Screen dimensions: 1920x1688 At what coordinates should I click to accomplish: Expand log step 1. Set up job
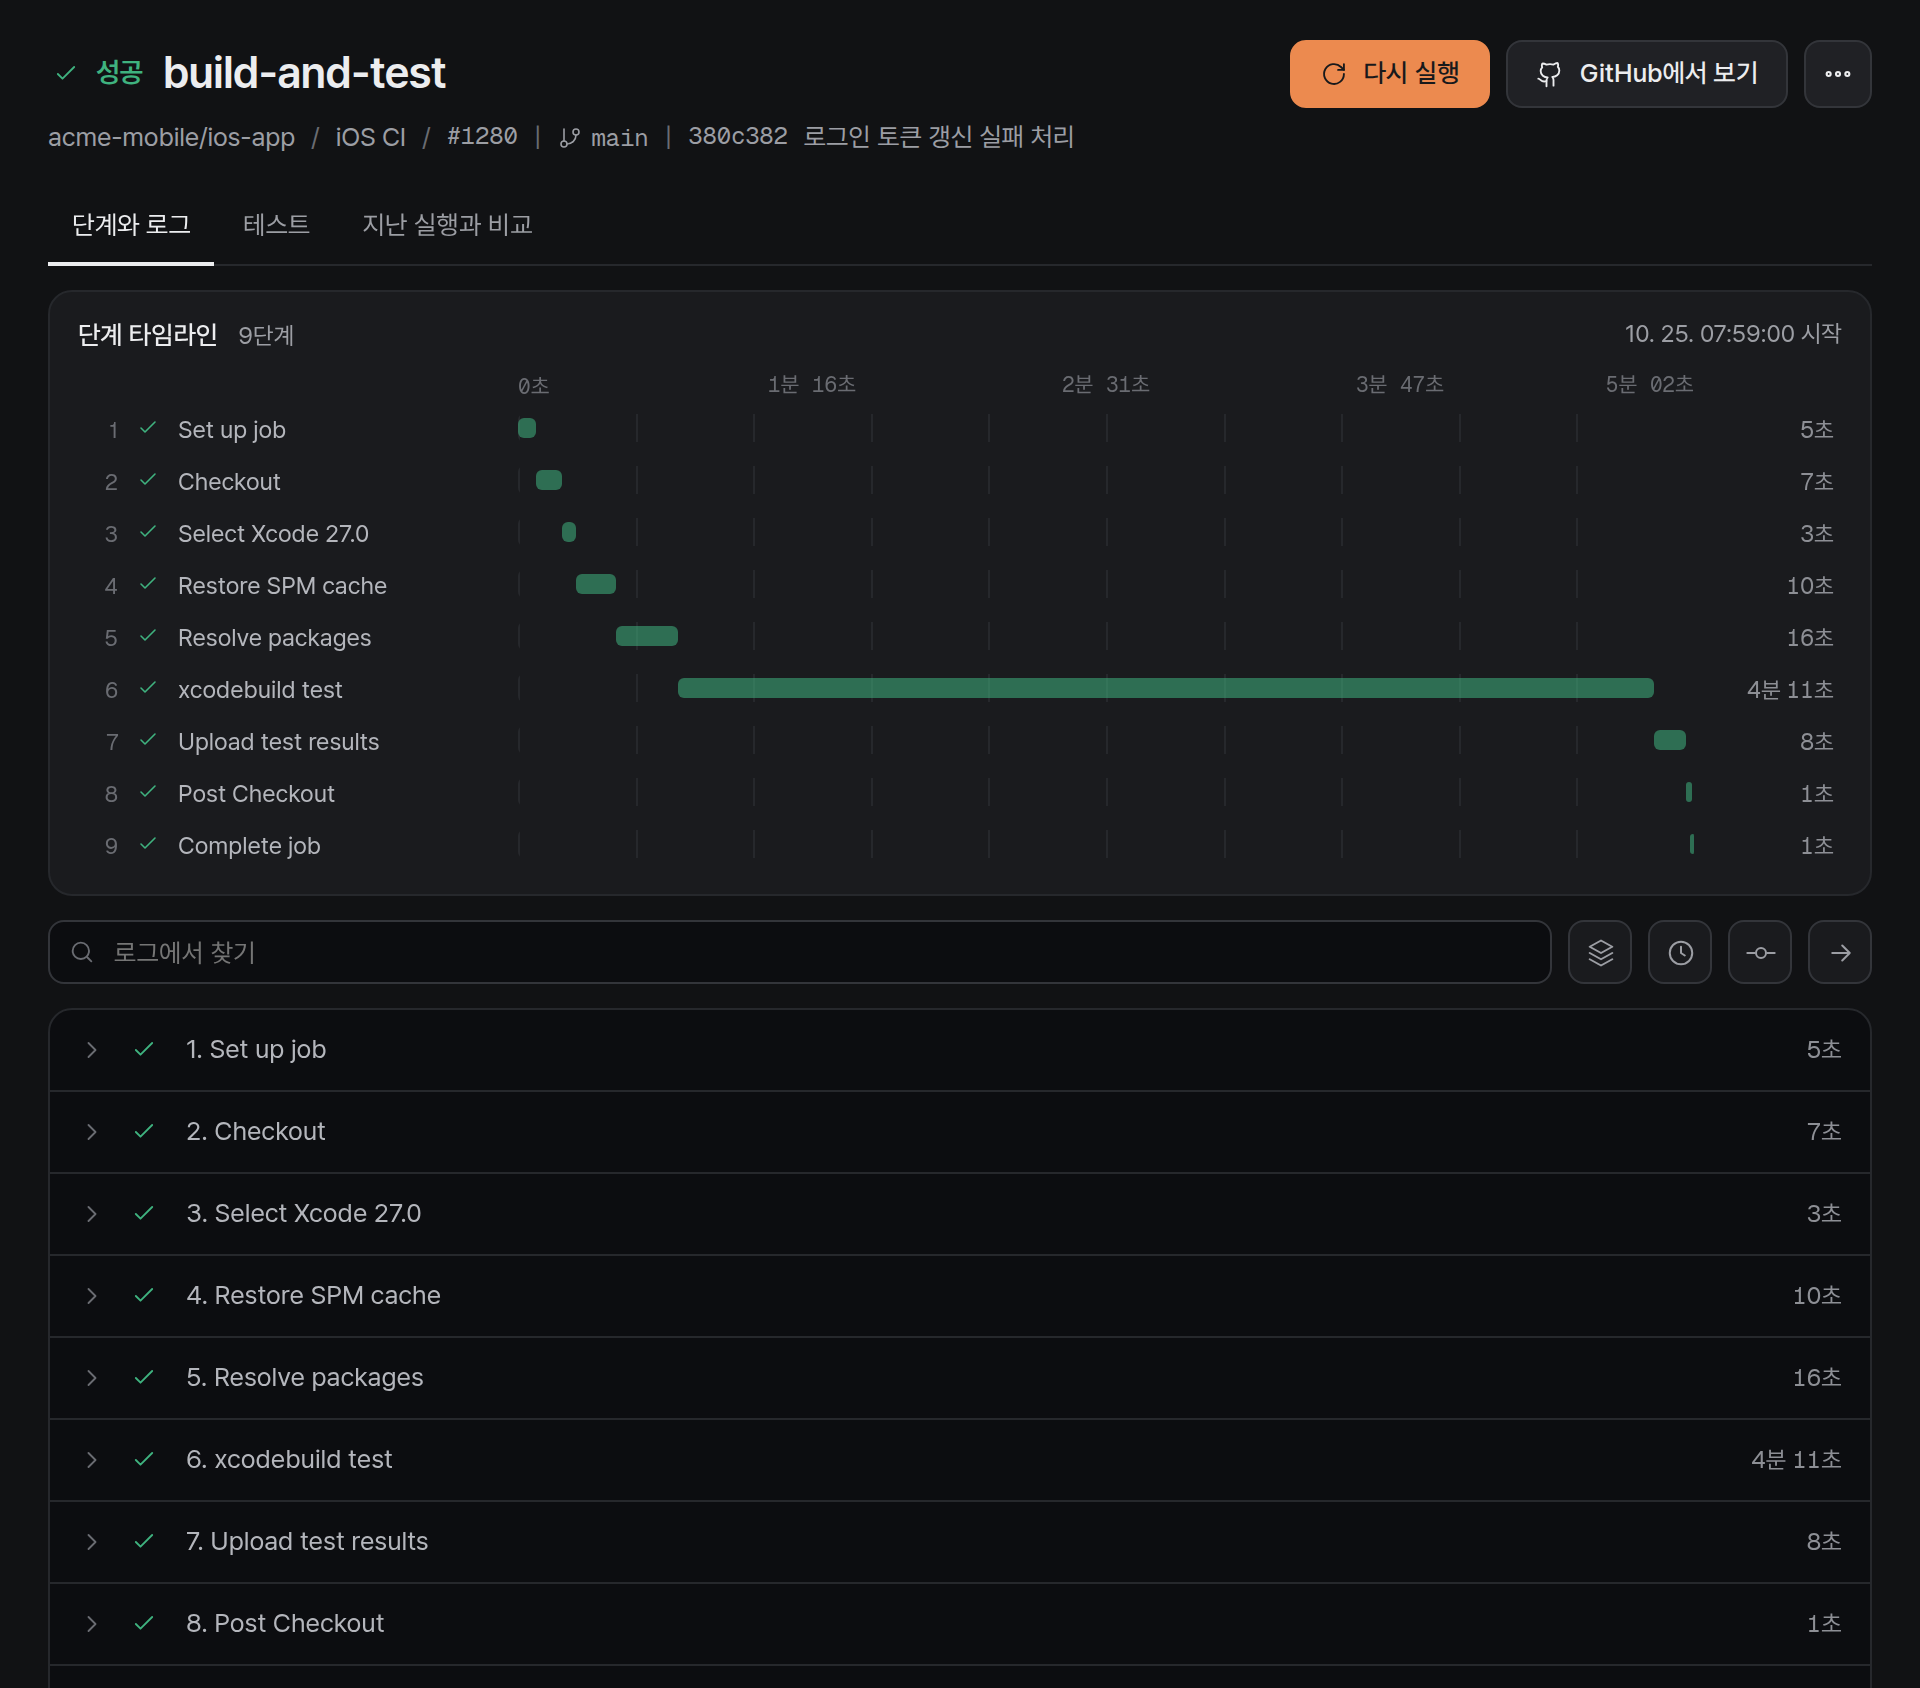[x=960, y=1050]
